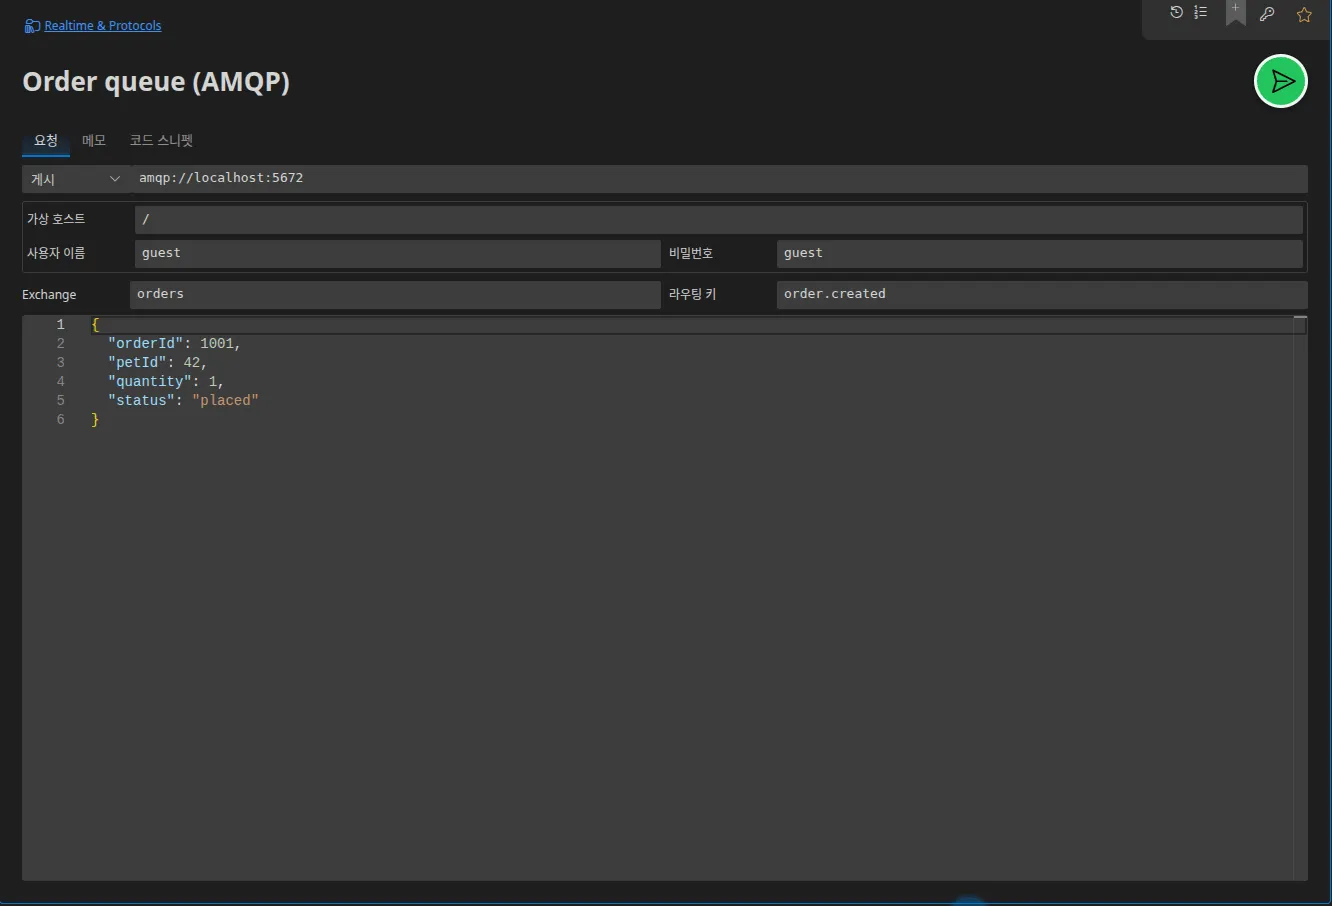Image resolution: width=1332 pixels, height=906 pixels.
Task: Click the 사용자 이름 guest field
Action: [x=398, y=253]
